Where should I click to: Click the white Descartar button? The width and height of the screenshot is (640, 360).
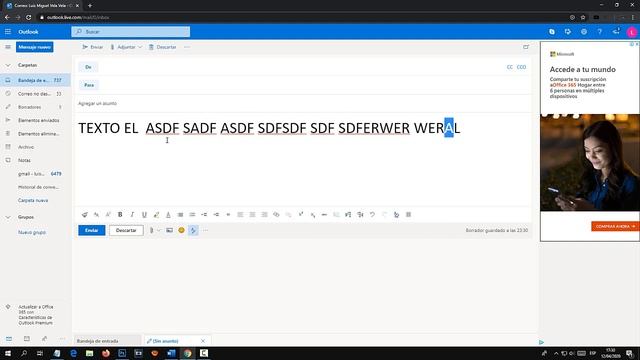click(x=126, y=230)
